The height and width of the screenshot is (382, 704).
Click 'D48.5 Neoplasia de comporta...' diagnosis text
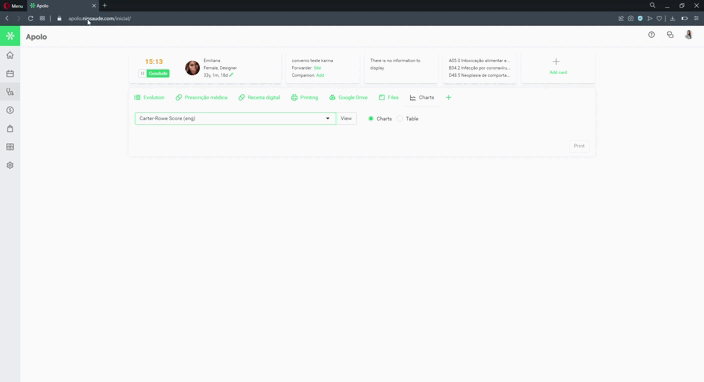479,75
